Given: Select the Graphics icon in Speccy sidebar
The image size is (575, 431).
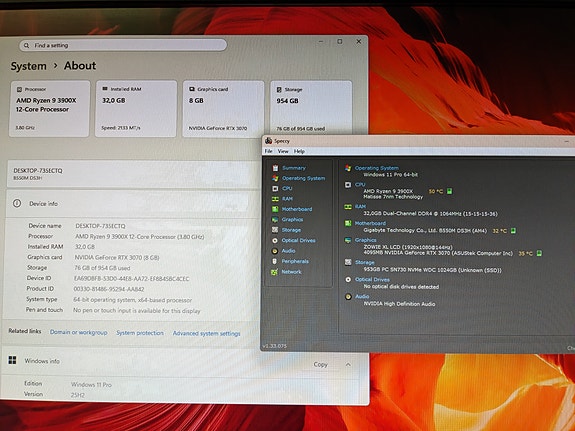Looking at the screenshot, I should (275, 219).
